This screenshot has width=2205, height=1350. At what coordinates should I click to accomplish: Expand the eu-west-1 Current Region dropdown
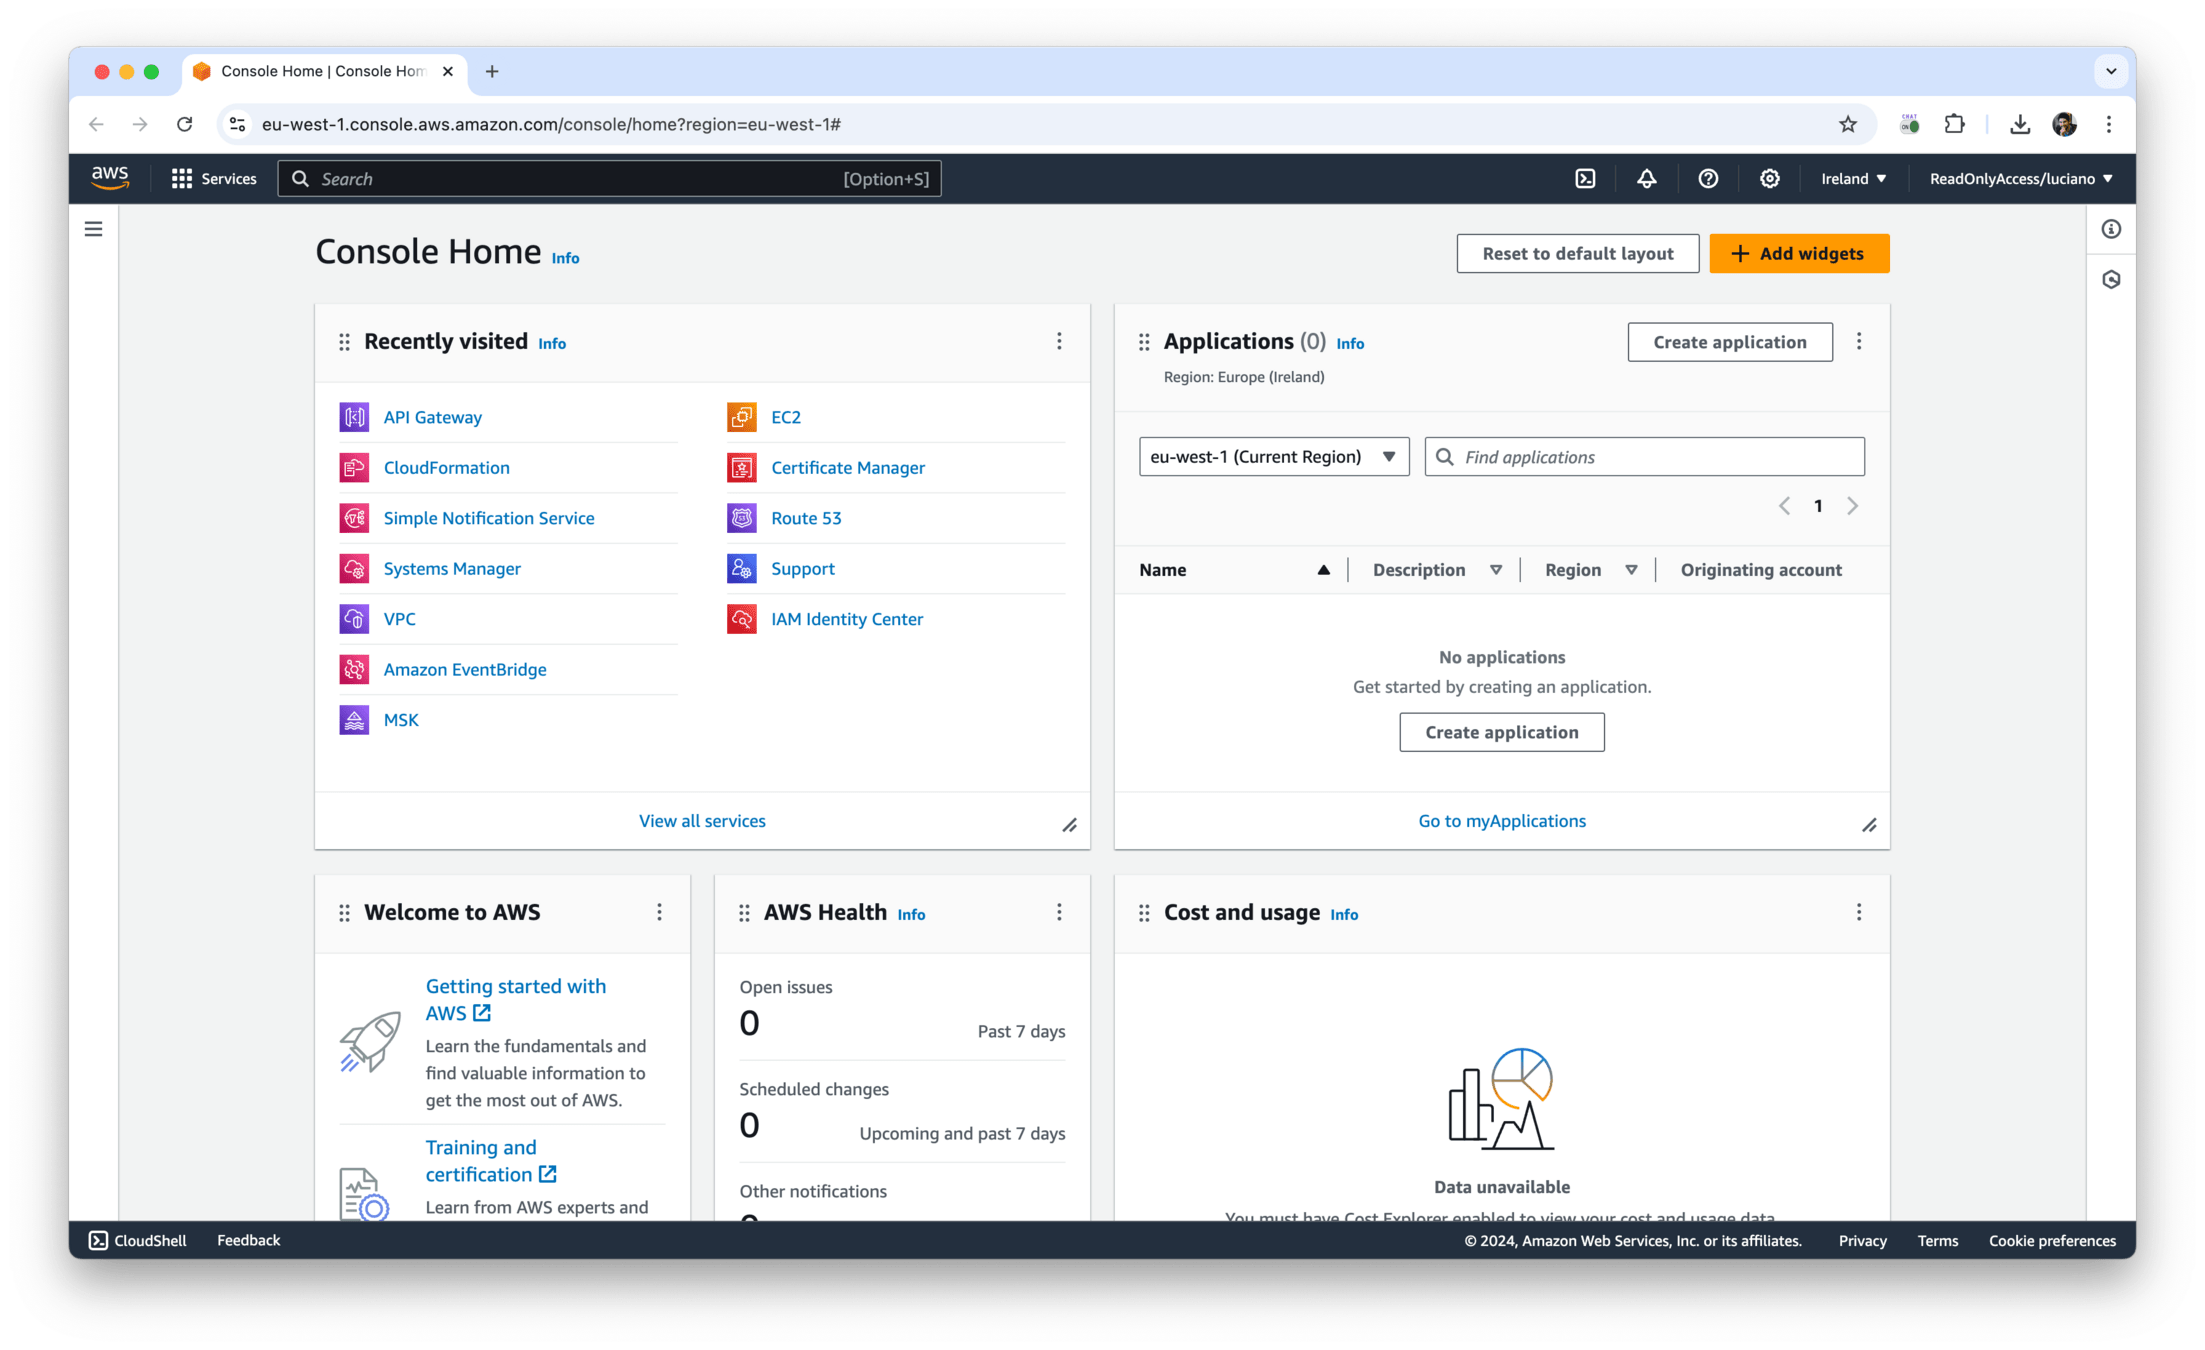(x=1273, y=457)
